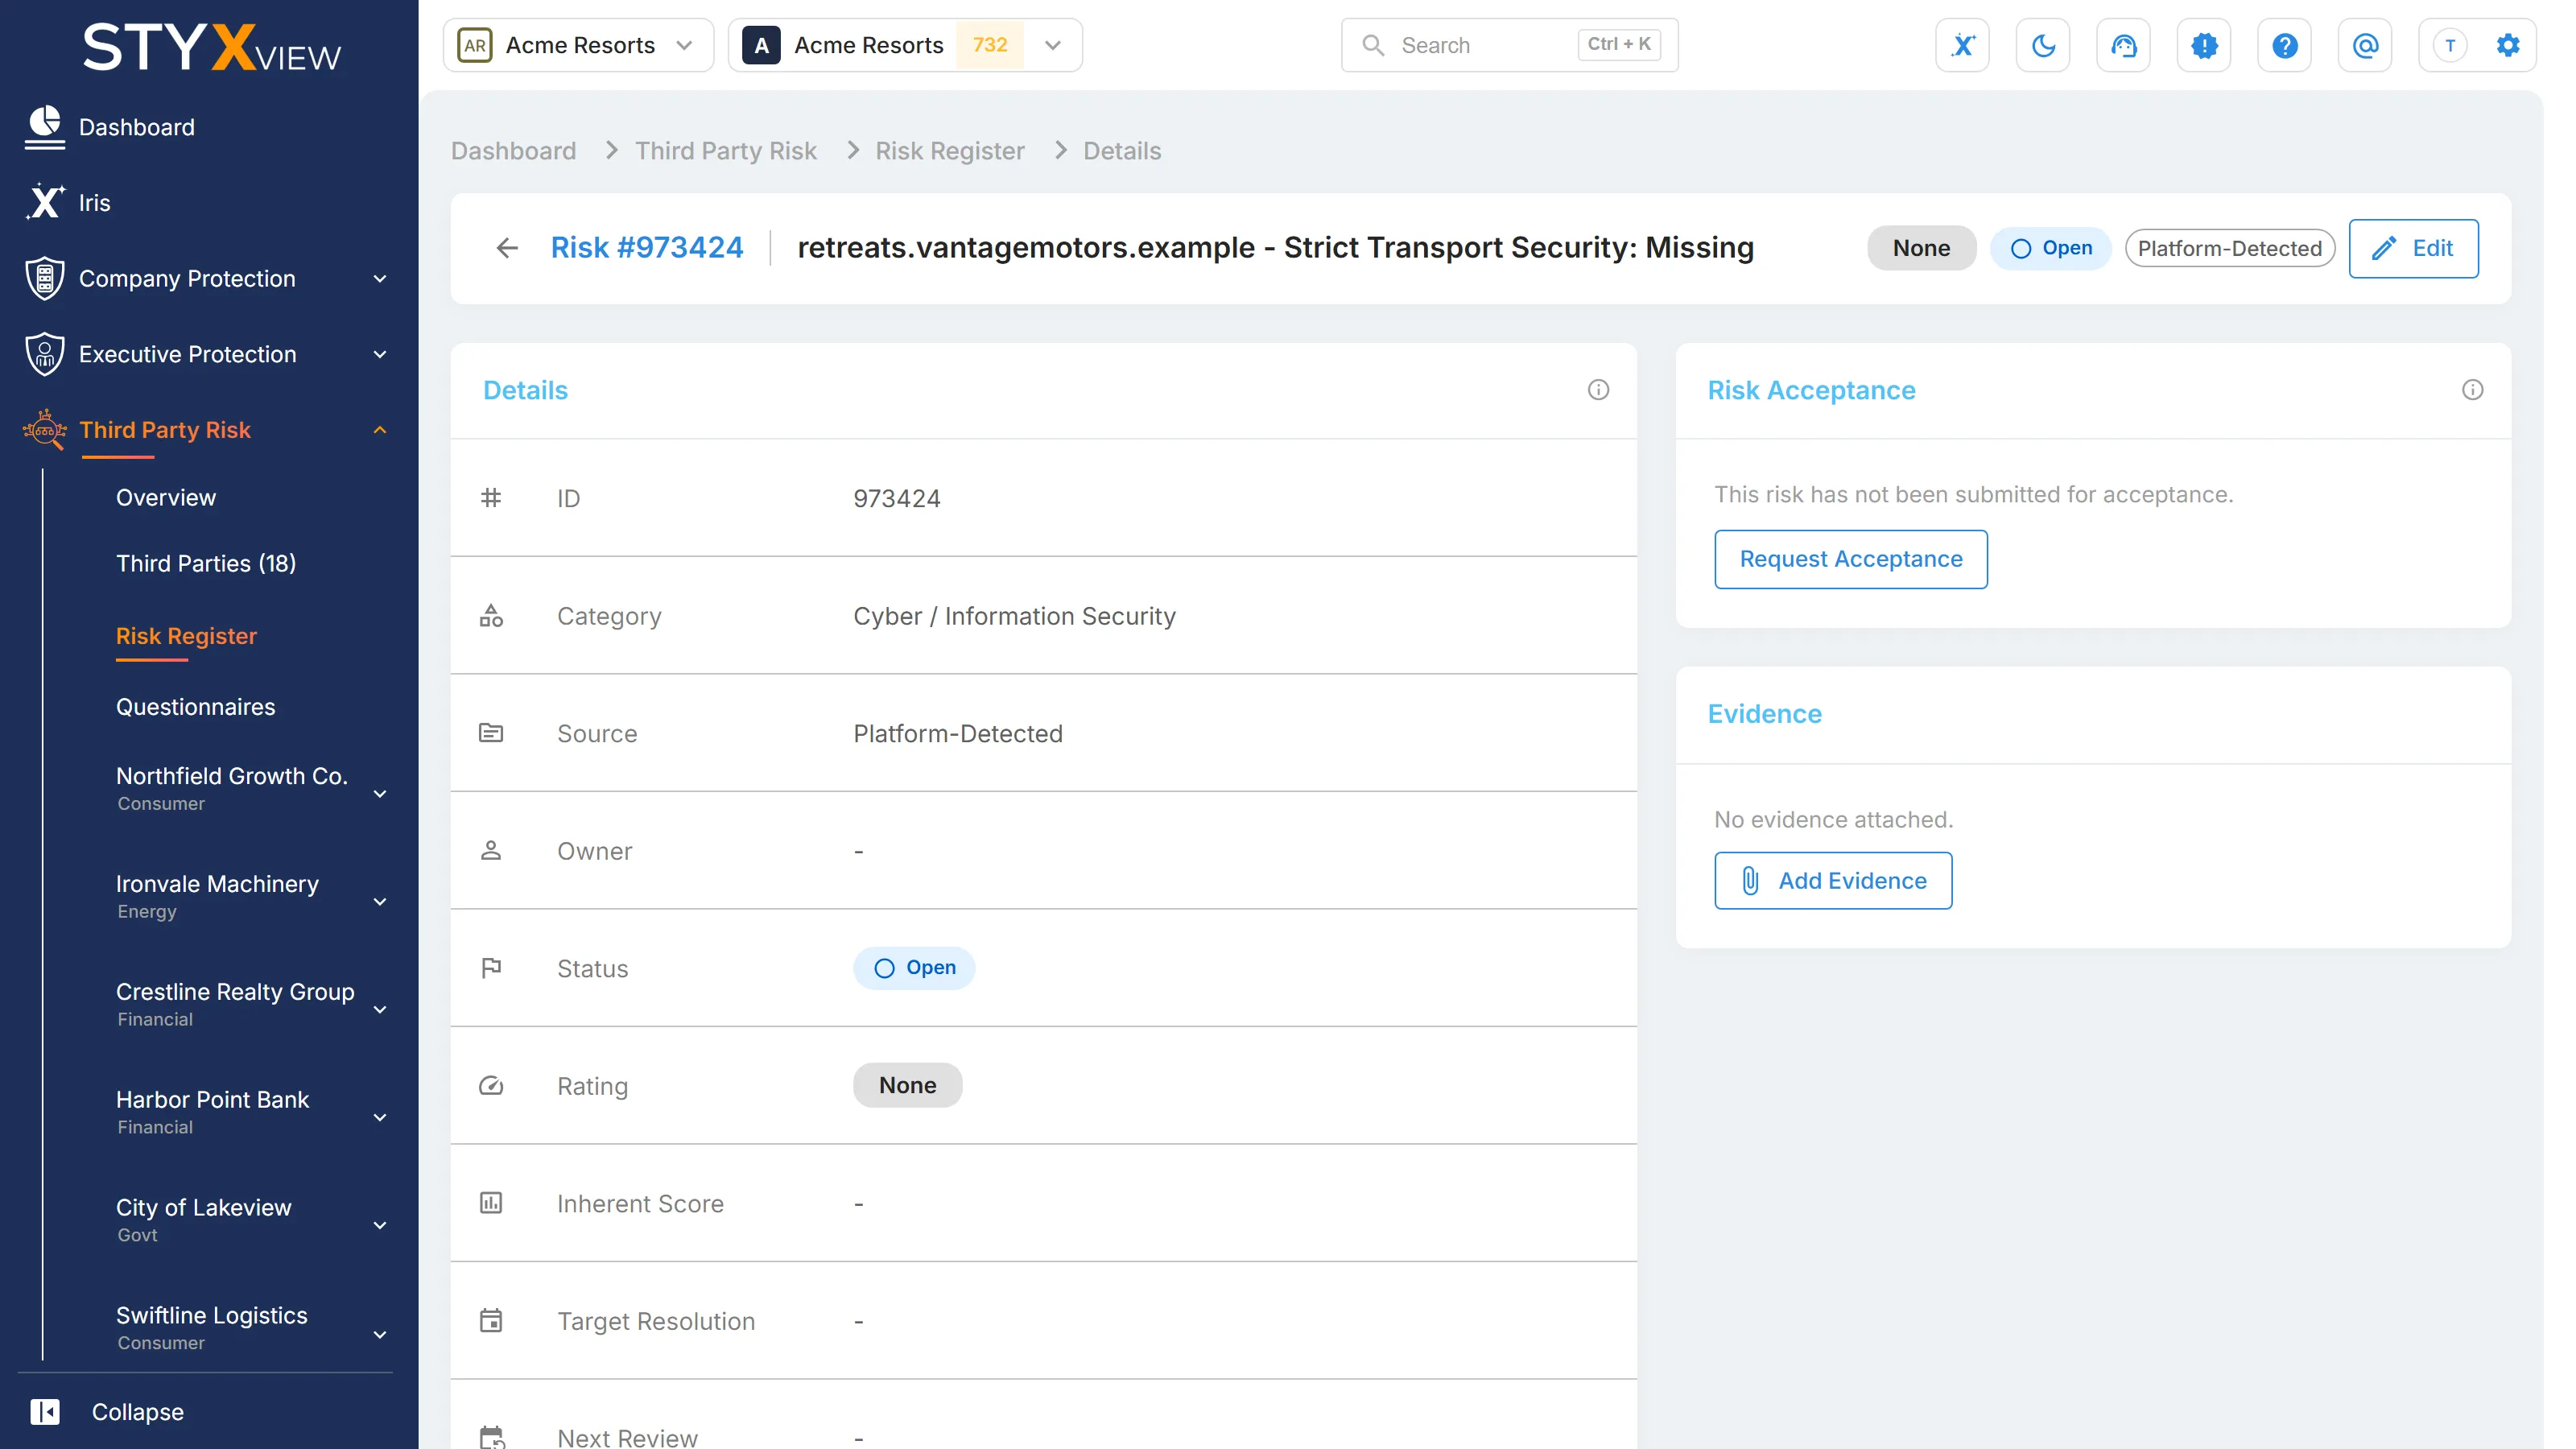Click the Collapse sidebar icon
The height and width of the screenshot is (1449, 2576).
pyautogui.click(x=44, y=1411)
